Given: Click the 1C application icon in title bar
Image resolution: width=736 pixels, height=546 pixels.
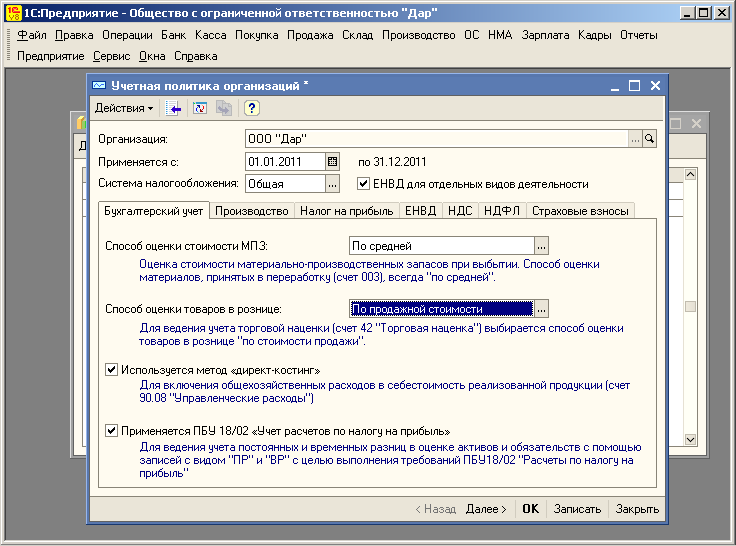Looking at the screenshot, I should click(13, 13).
